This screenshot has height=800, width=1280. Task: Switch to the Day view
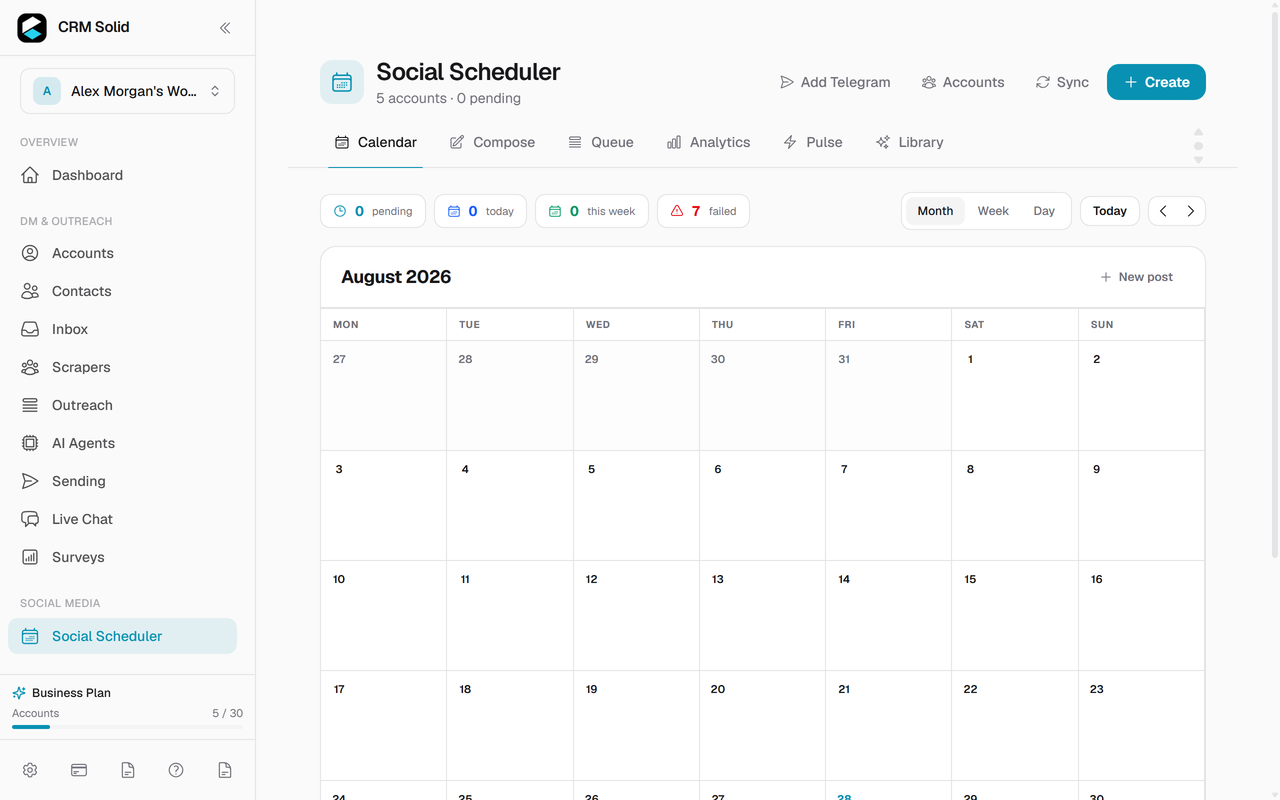click(x=1044, y=211)
